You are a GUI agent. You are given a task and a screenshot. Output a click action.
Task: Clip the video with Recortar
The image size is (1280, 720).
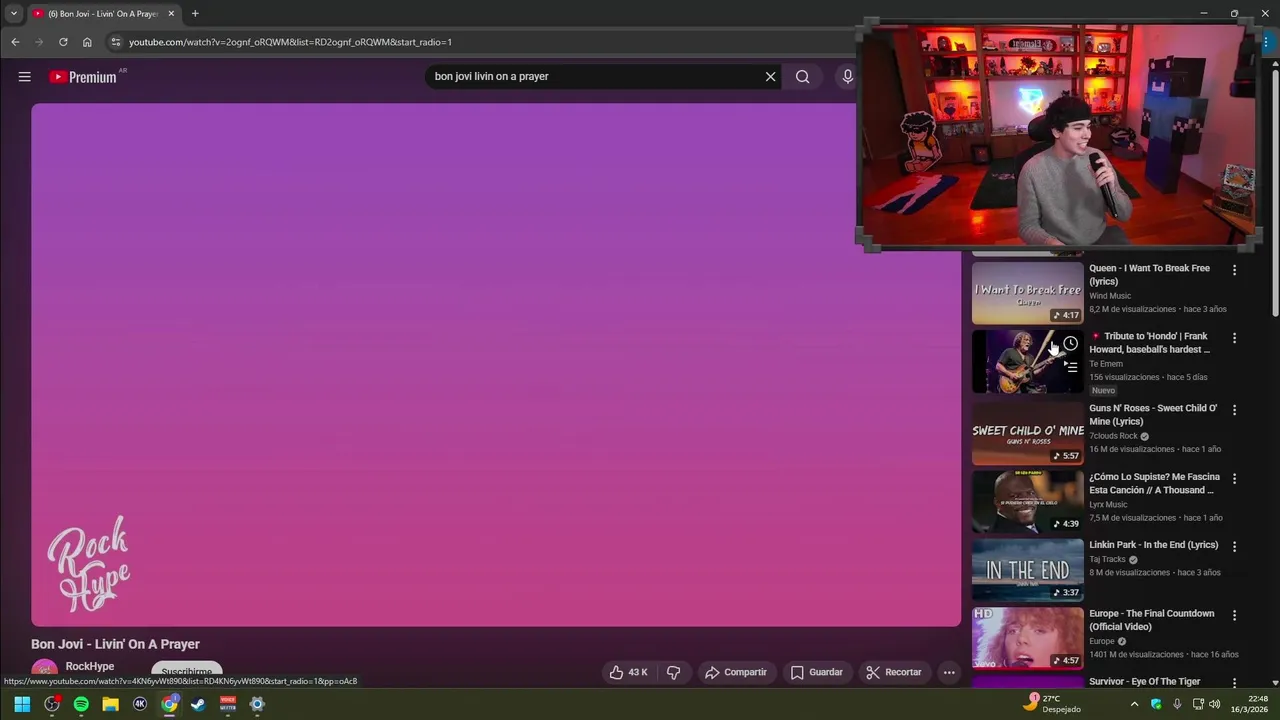tap(893, 672)
